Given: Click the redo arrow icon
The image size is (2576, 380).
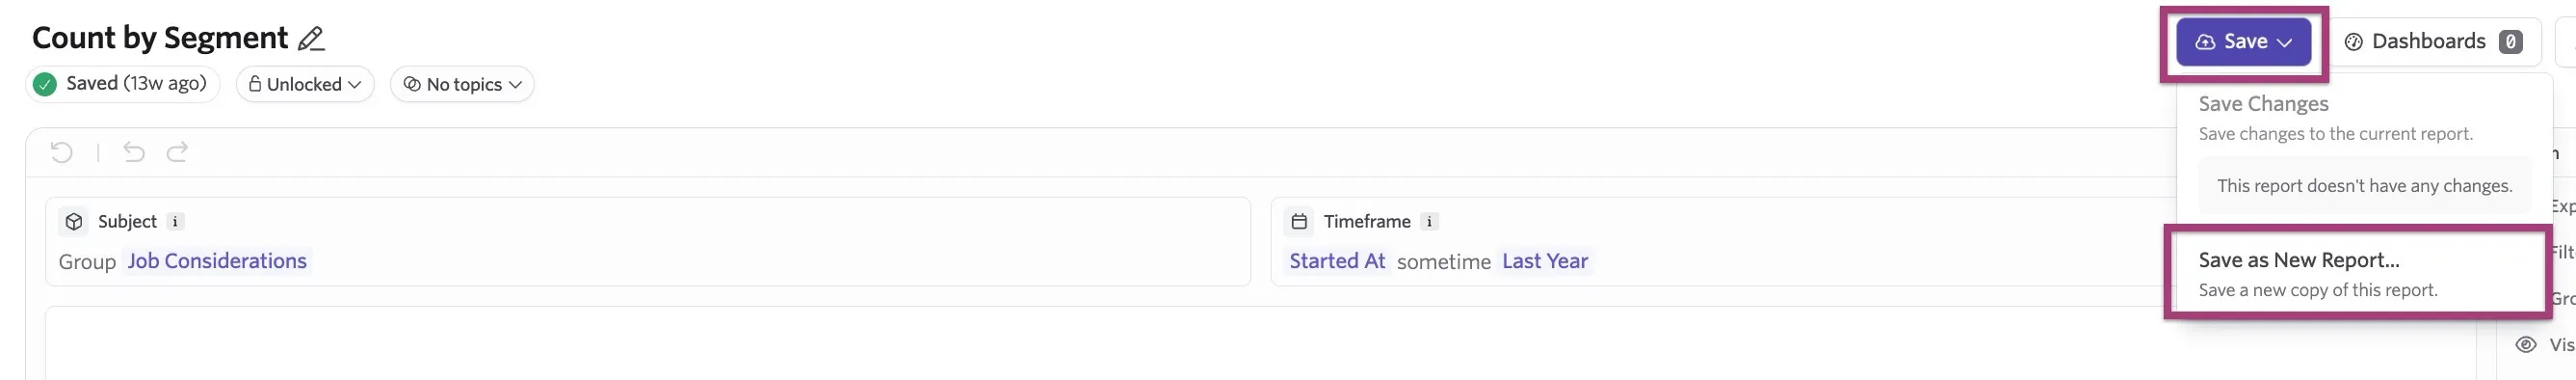Looking at the screenshot, I should 177,152.
